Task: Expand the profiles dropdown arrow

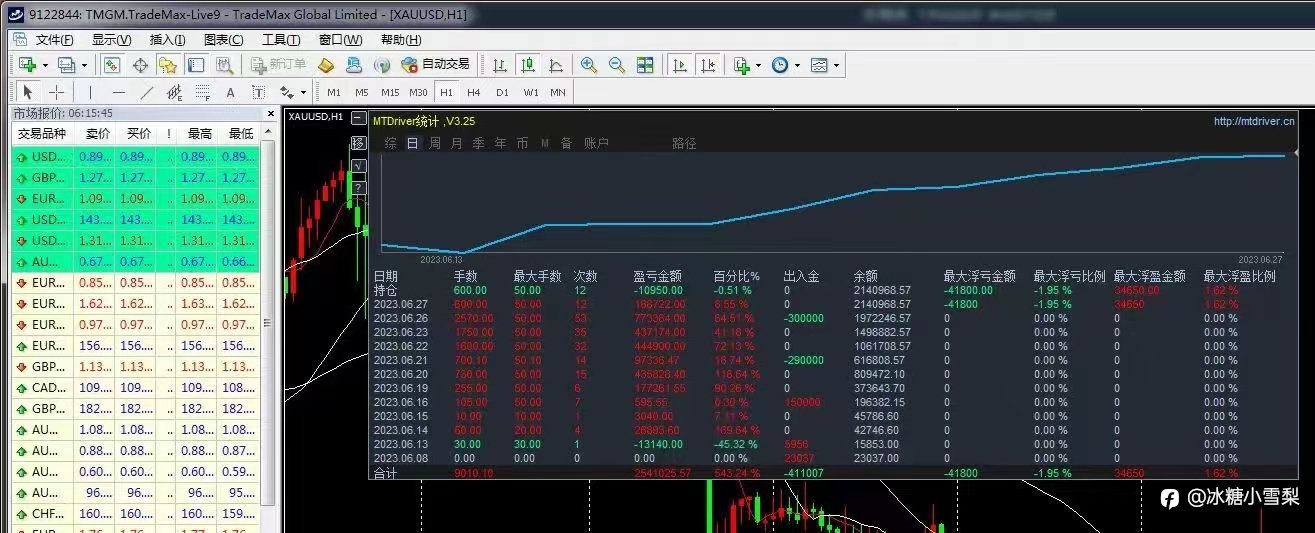Action: pyautogui.click(x=84, y=65)
